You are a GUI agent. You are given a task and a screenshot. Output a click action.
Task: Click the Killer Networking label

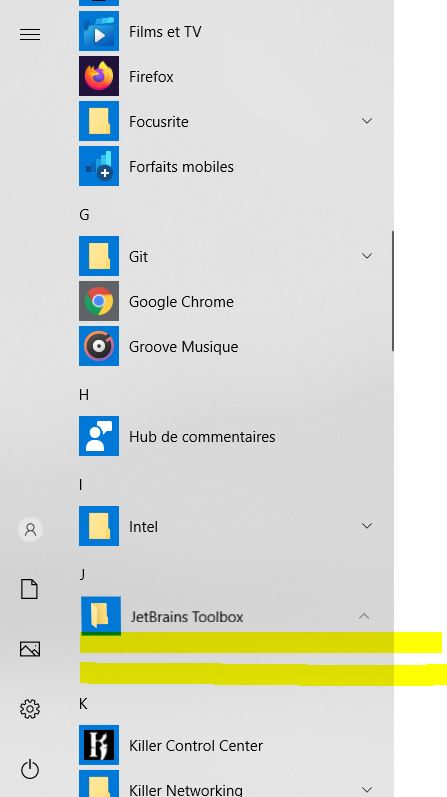click(x=186, y=789)
